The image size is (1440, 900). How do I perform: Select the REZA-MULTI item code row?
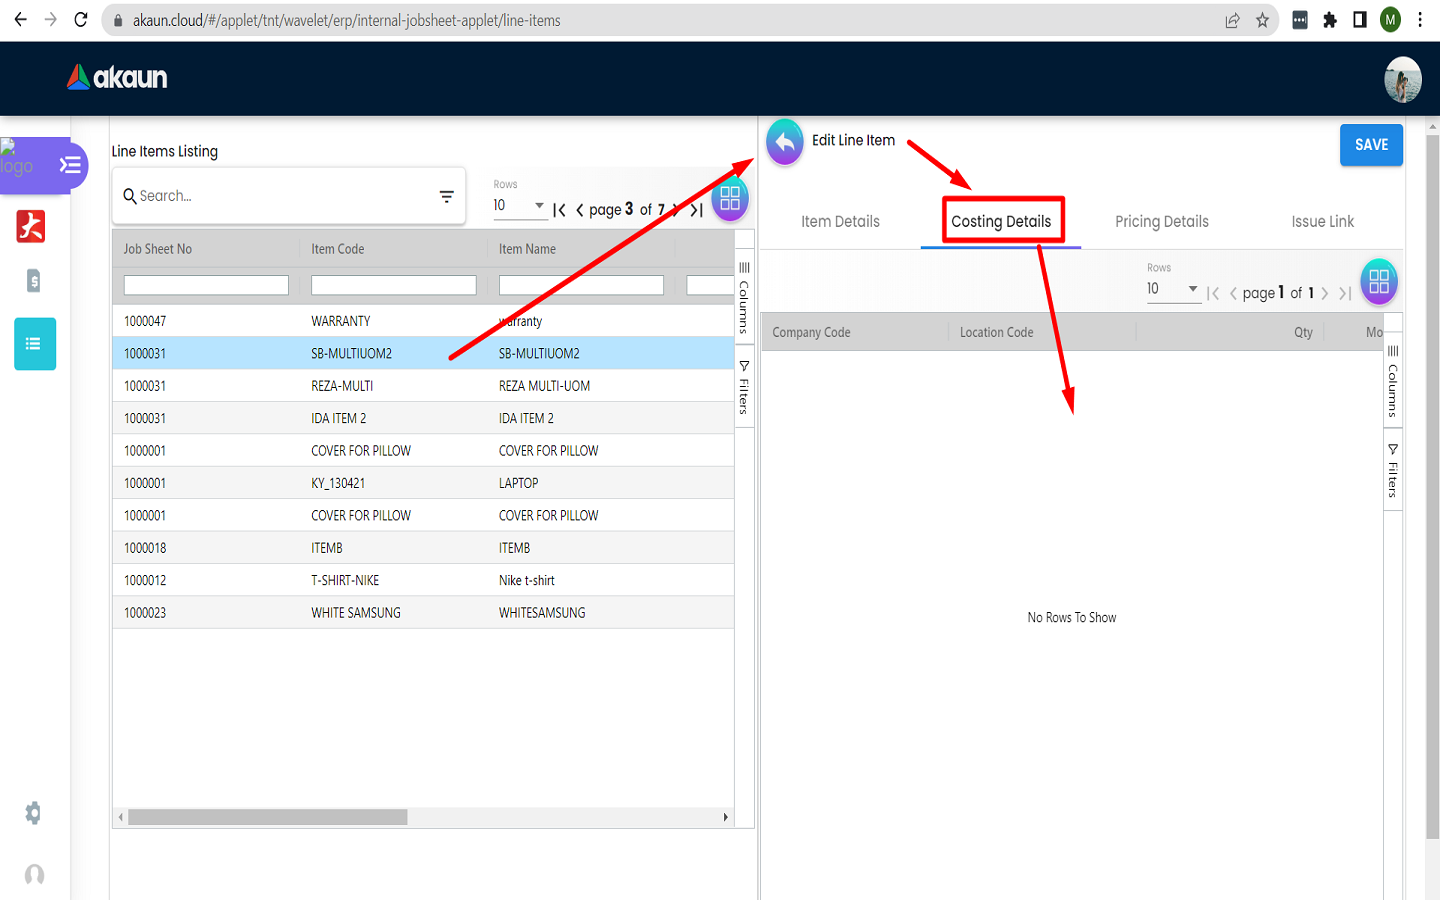tap(423, 386)
